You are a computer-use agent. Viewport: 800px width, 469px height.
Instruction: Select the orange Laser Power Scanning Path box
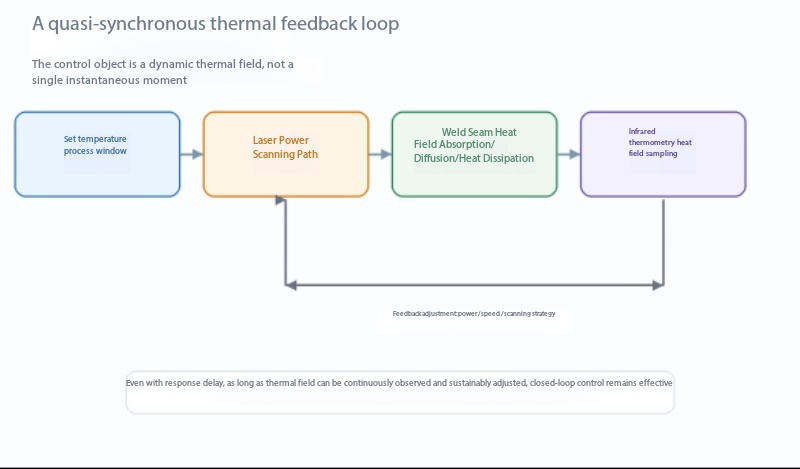286,154
